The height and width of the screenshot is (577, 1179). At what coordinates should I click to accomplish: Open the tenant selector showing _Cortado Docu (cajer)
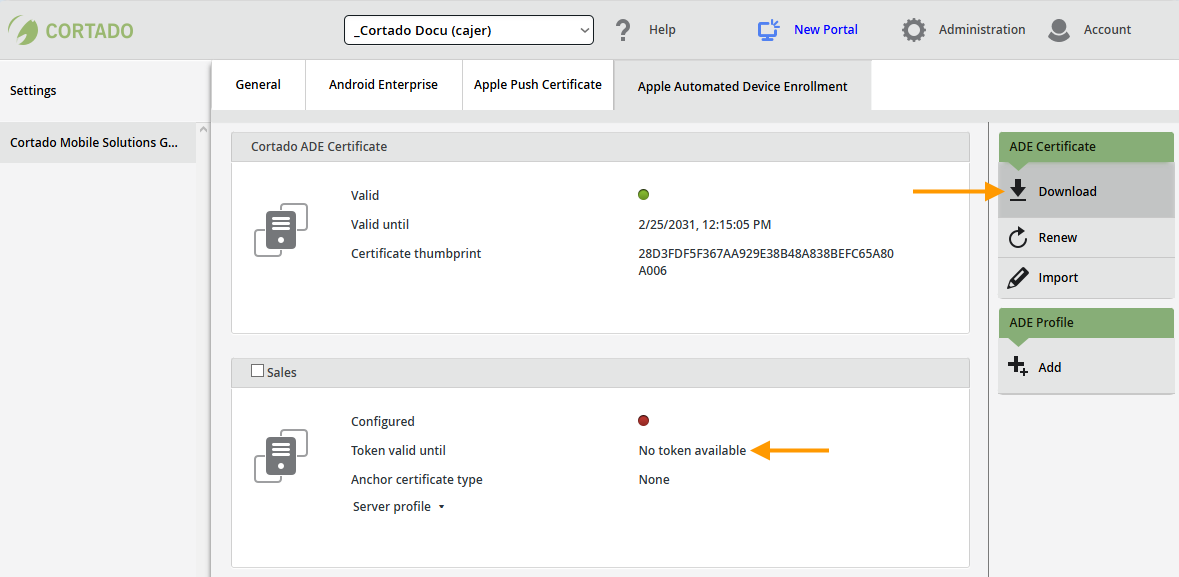(468, 30)
